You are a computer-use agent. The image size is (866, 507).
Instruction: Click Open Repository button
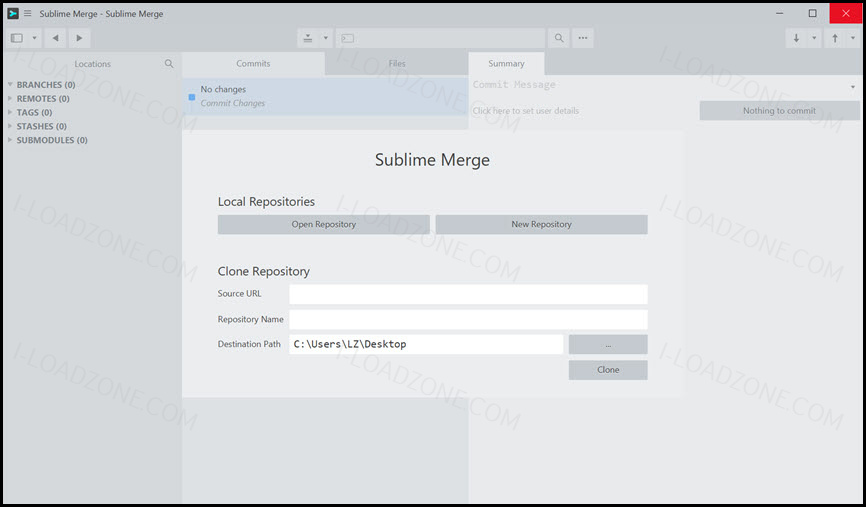point(324,224)
